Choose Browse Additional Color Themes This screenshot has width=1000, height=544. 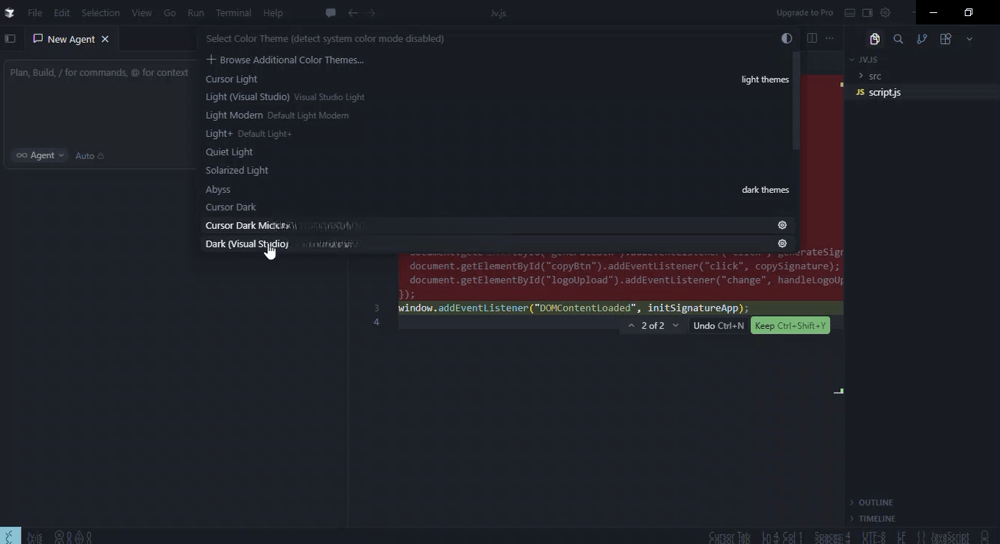coord(499,60)
